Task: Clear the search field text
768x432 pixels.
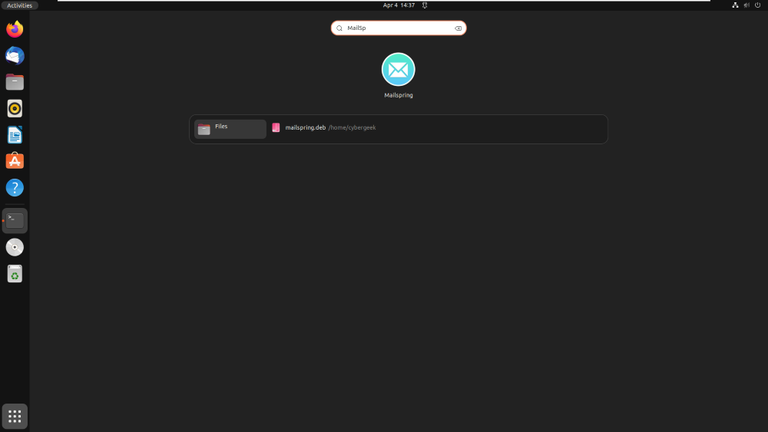Action: (458, 28)
